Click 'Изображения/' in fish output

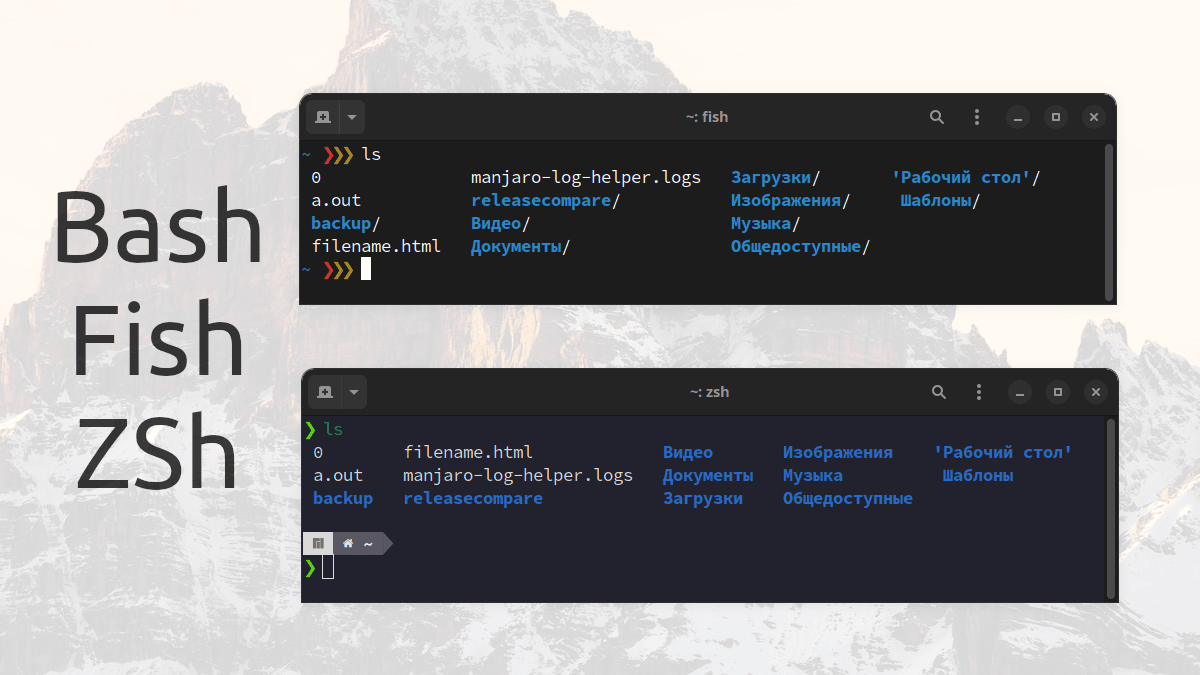(791, 201)
